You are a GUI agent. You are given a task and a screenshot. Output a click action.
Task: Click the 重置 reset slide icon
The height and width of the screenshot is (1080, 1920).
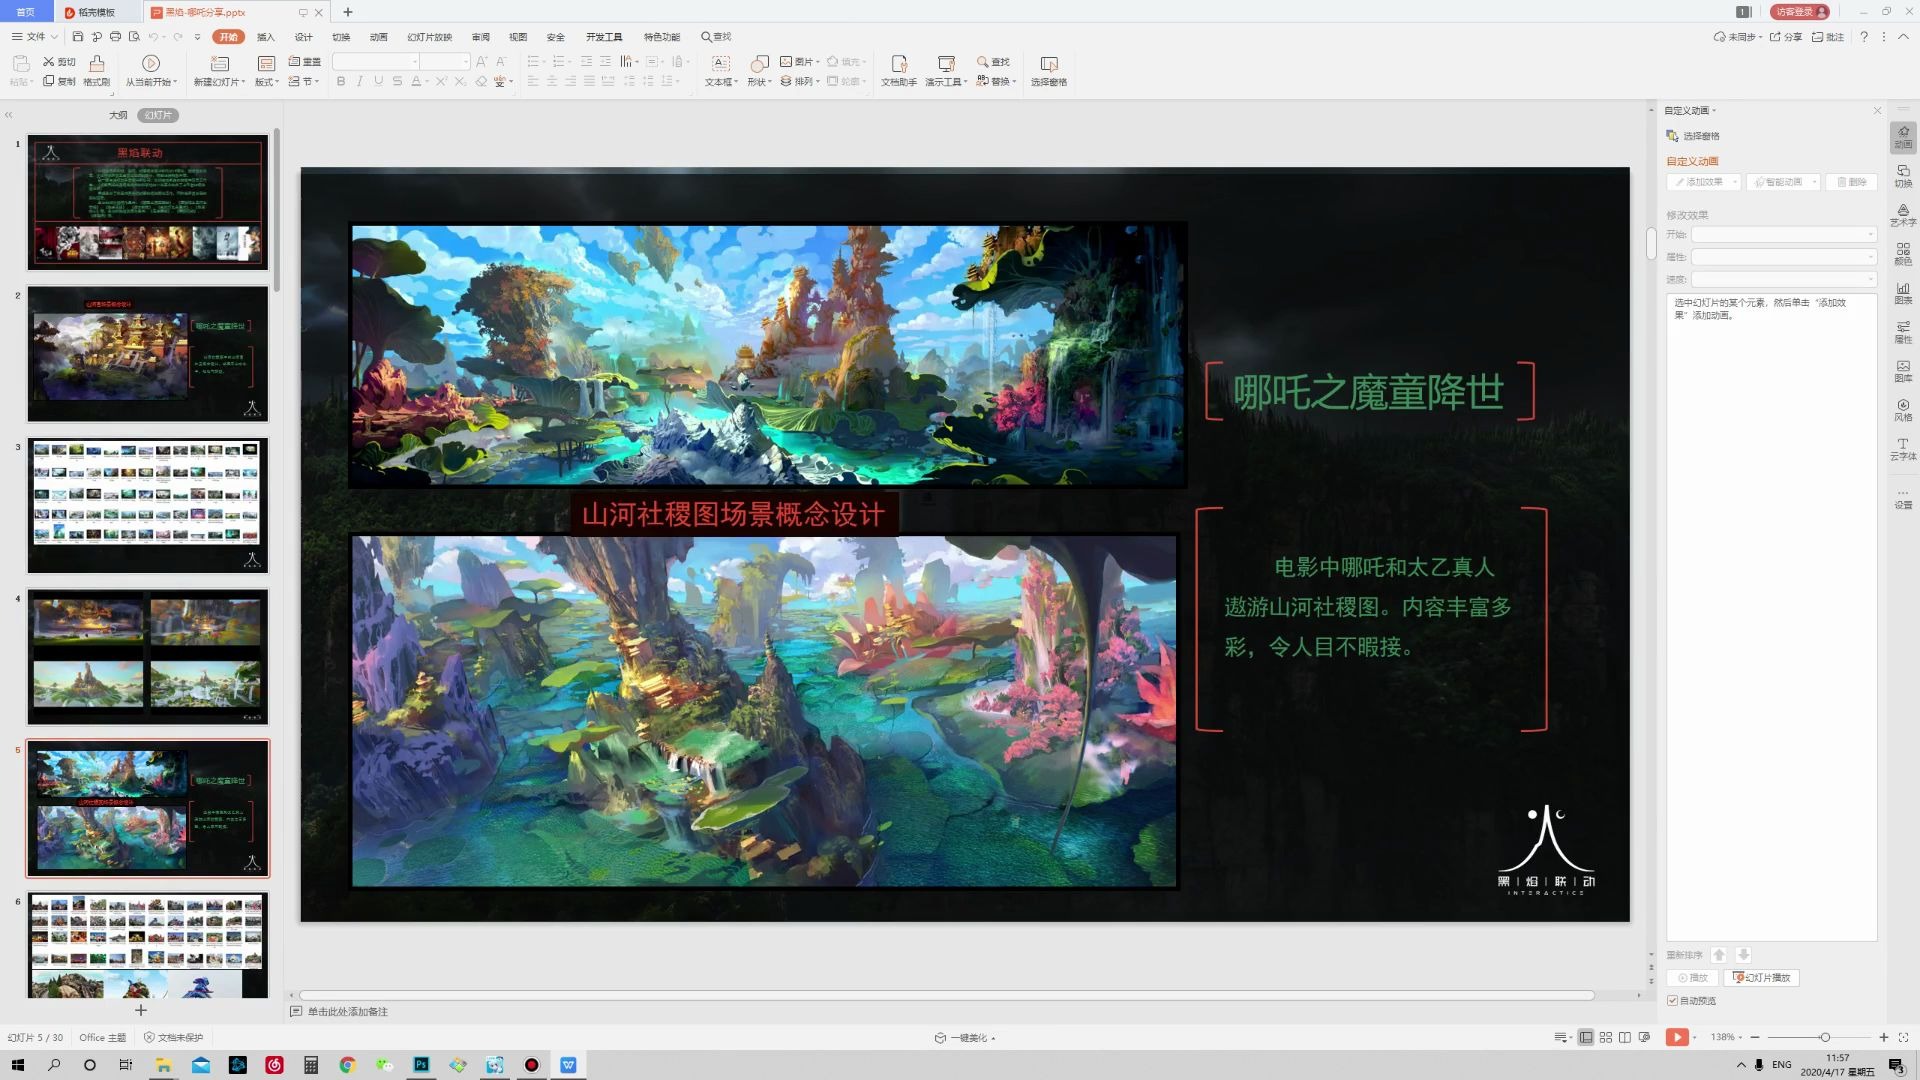(305, 62)
